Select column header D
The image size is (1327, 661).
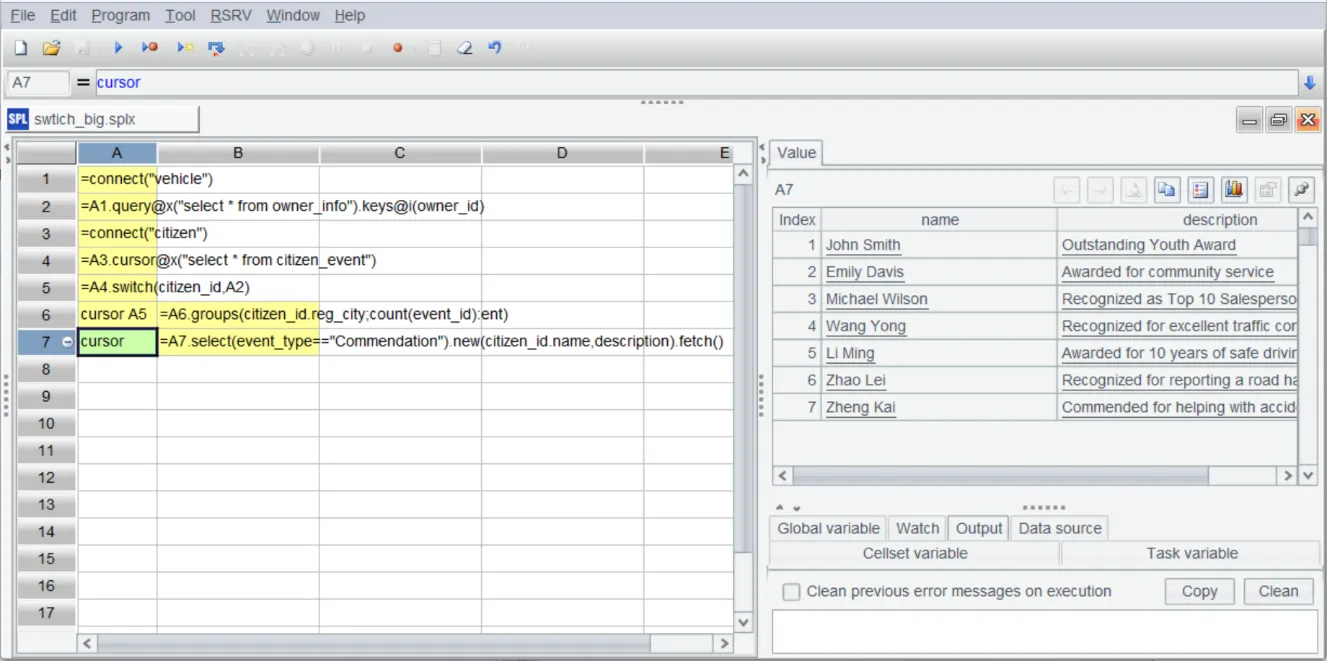(x=562, y=153)
